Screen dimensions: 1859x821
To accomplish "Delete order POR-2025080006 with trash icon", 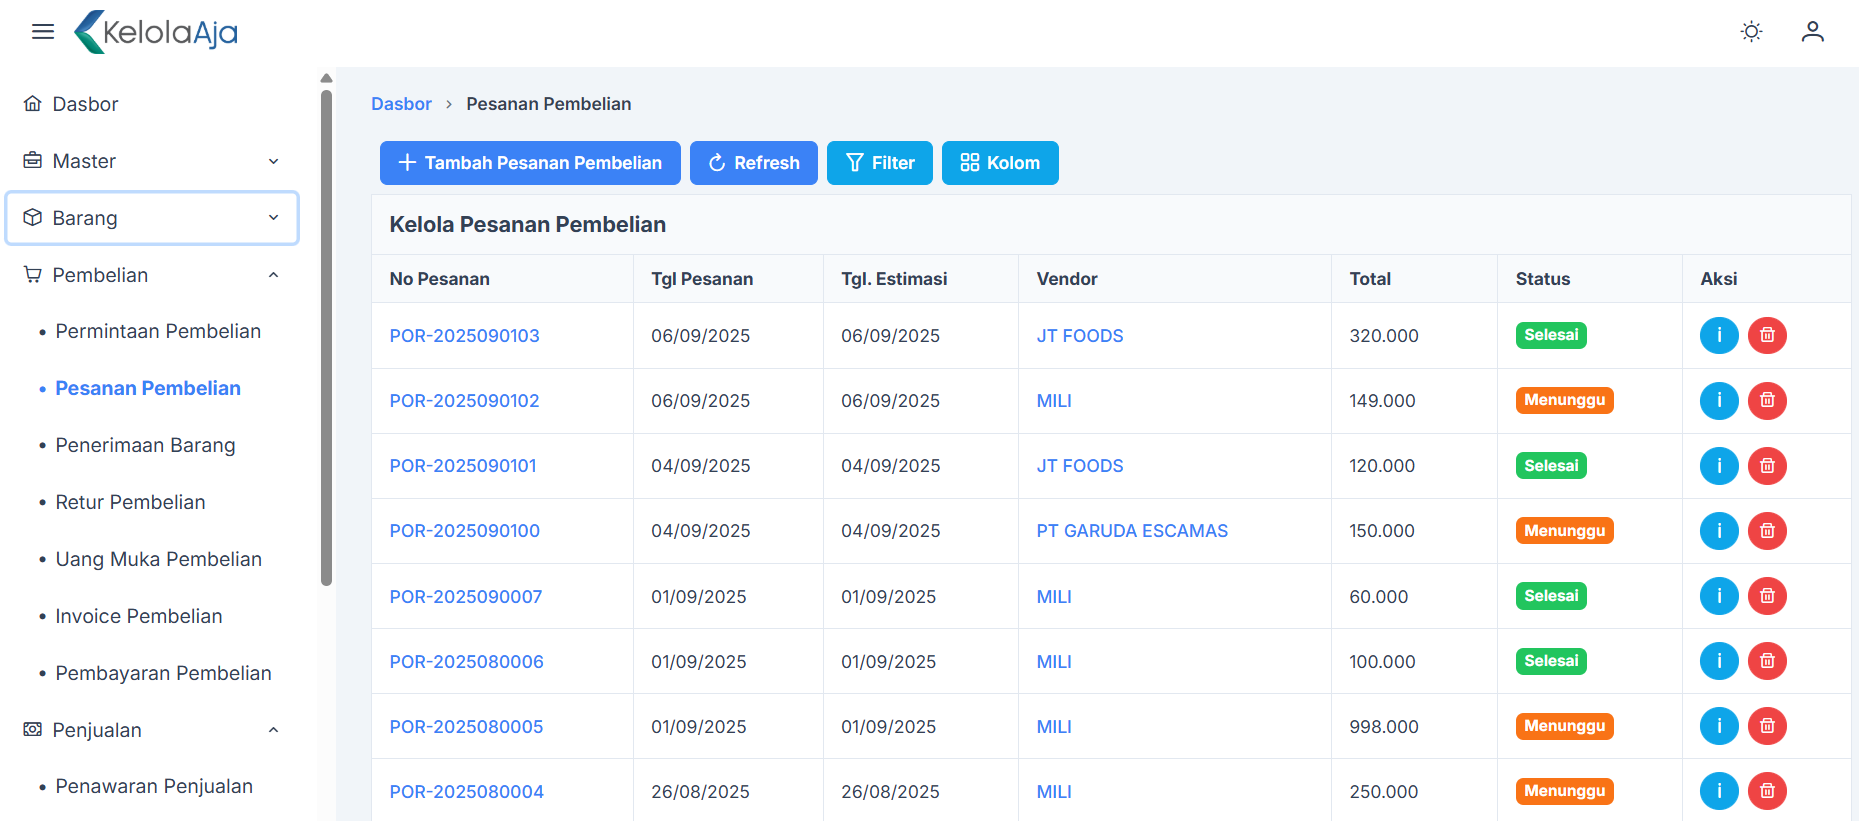I will coord(1766,661).
